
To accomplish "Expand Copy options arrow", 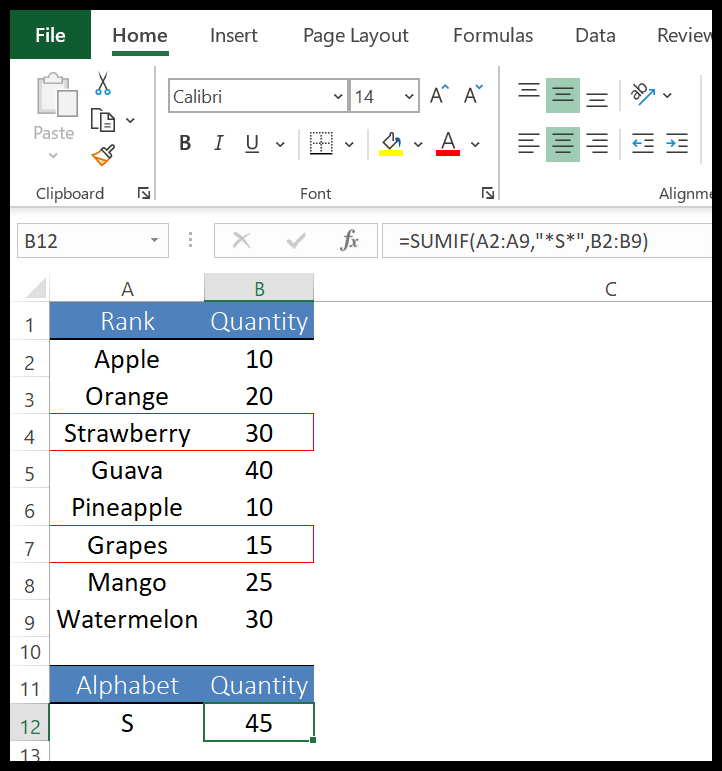I will click(130, 120).
